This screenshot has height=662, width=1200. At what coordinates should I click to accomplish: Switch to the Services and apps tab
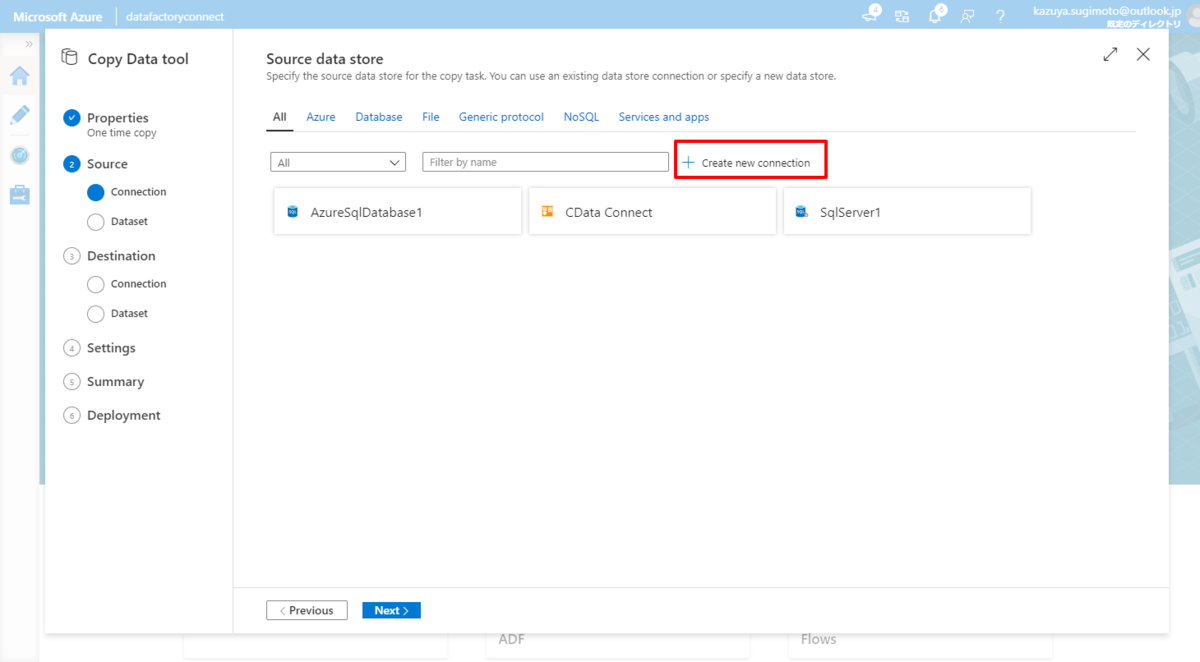point(664,117)
